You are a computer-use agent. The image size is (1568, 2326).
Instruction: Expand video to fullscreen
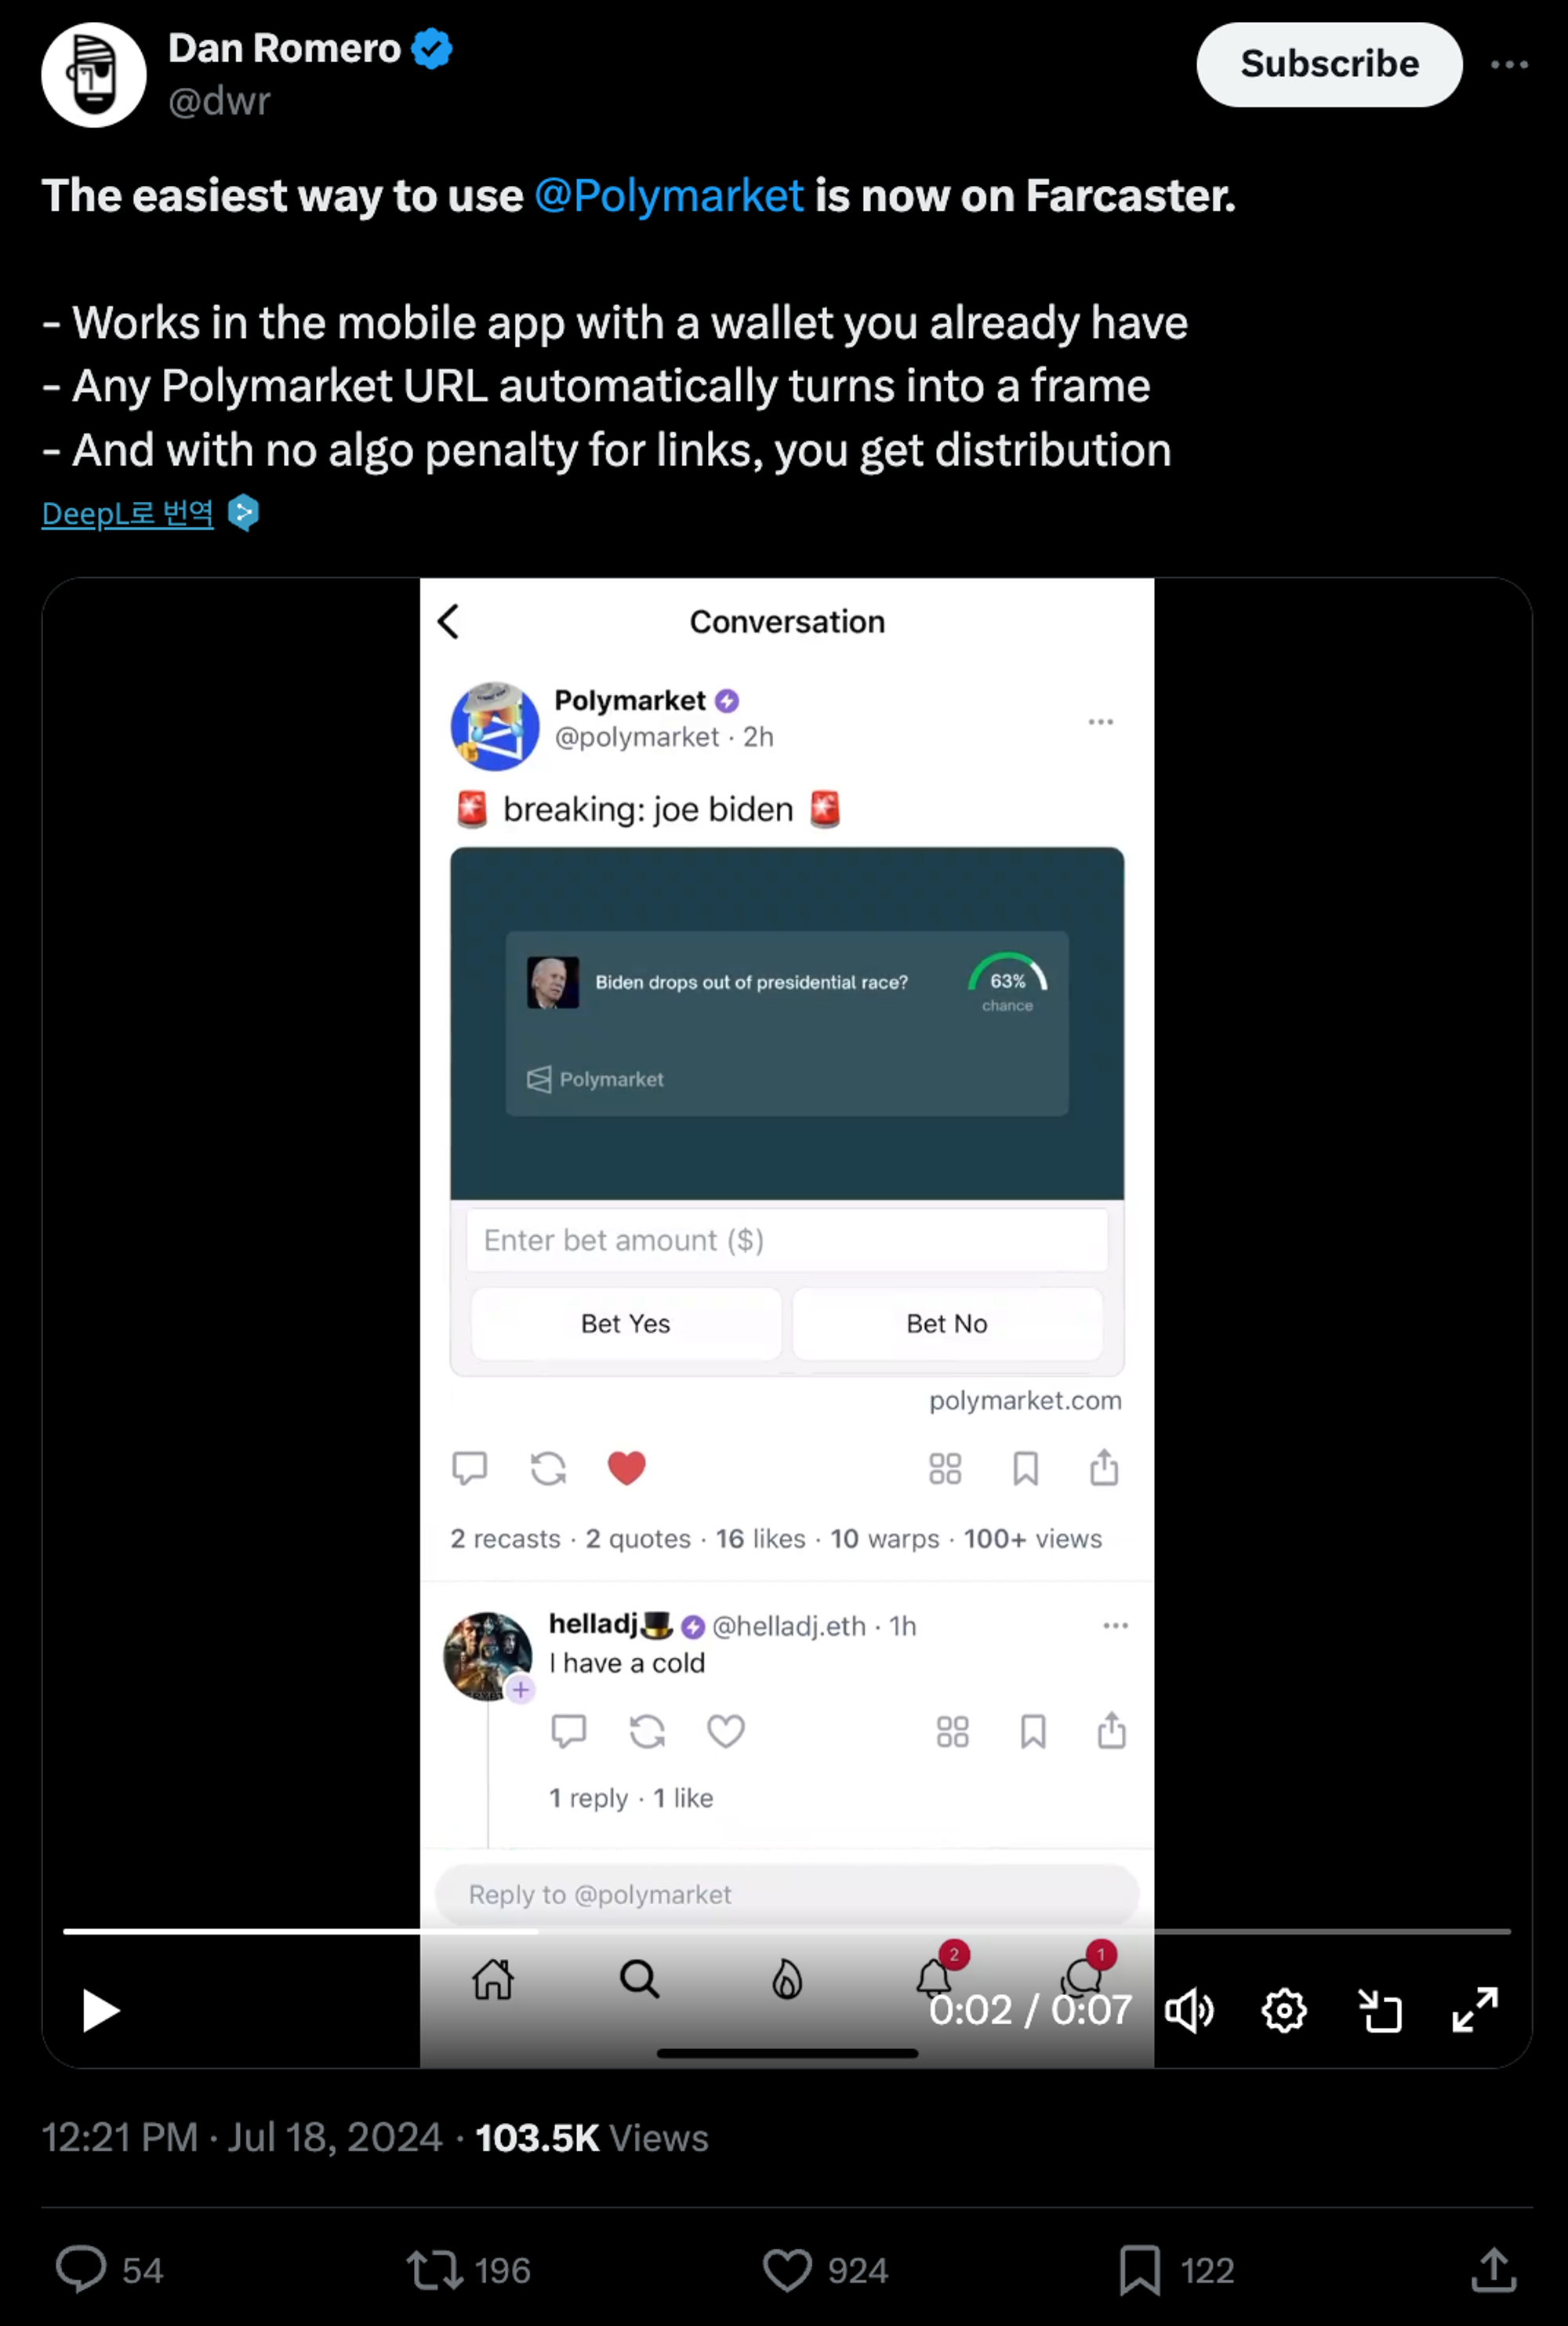click(1475, 2010)
